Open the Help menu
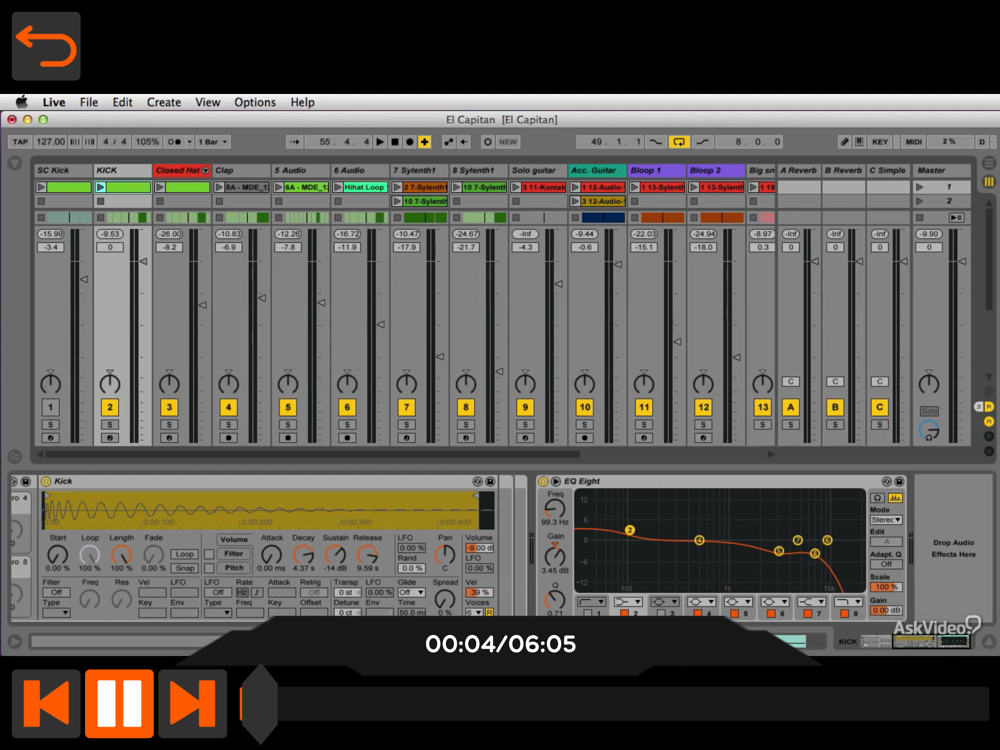Screen dimensions: 1000x750 (302, 102)
